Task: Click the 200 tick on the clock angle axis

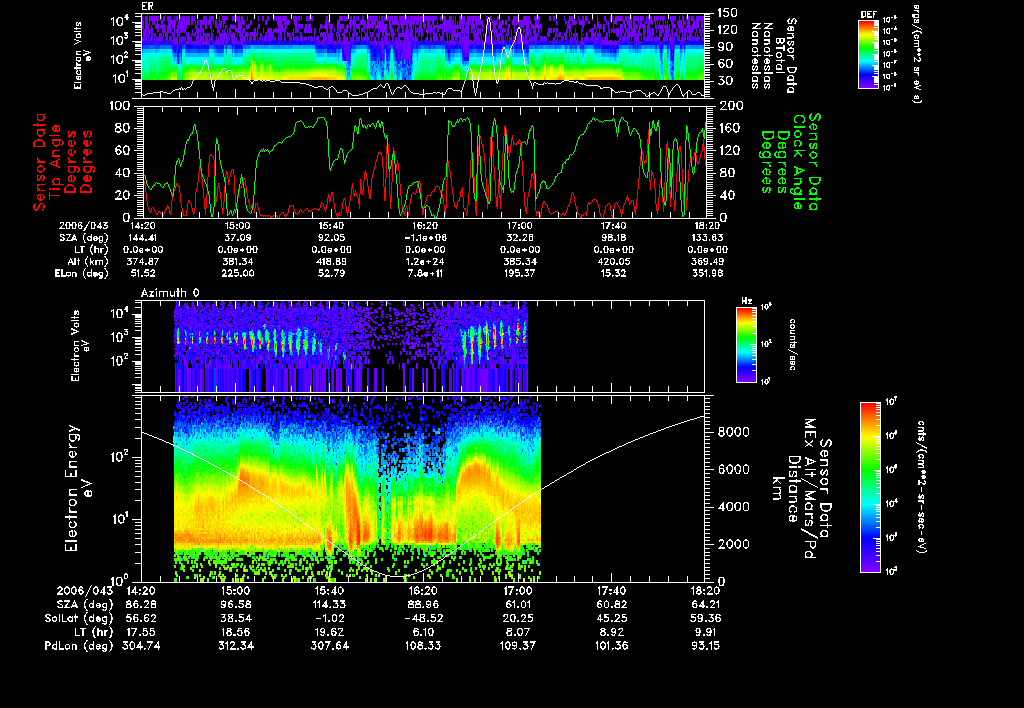Action: (x=730, y=106)
